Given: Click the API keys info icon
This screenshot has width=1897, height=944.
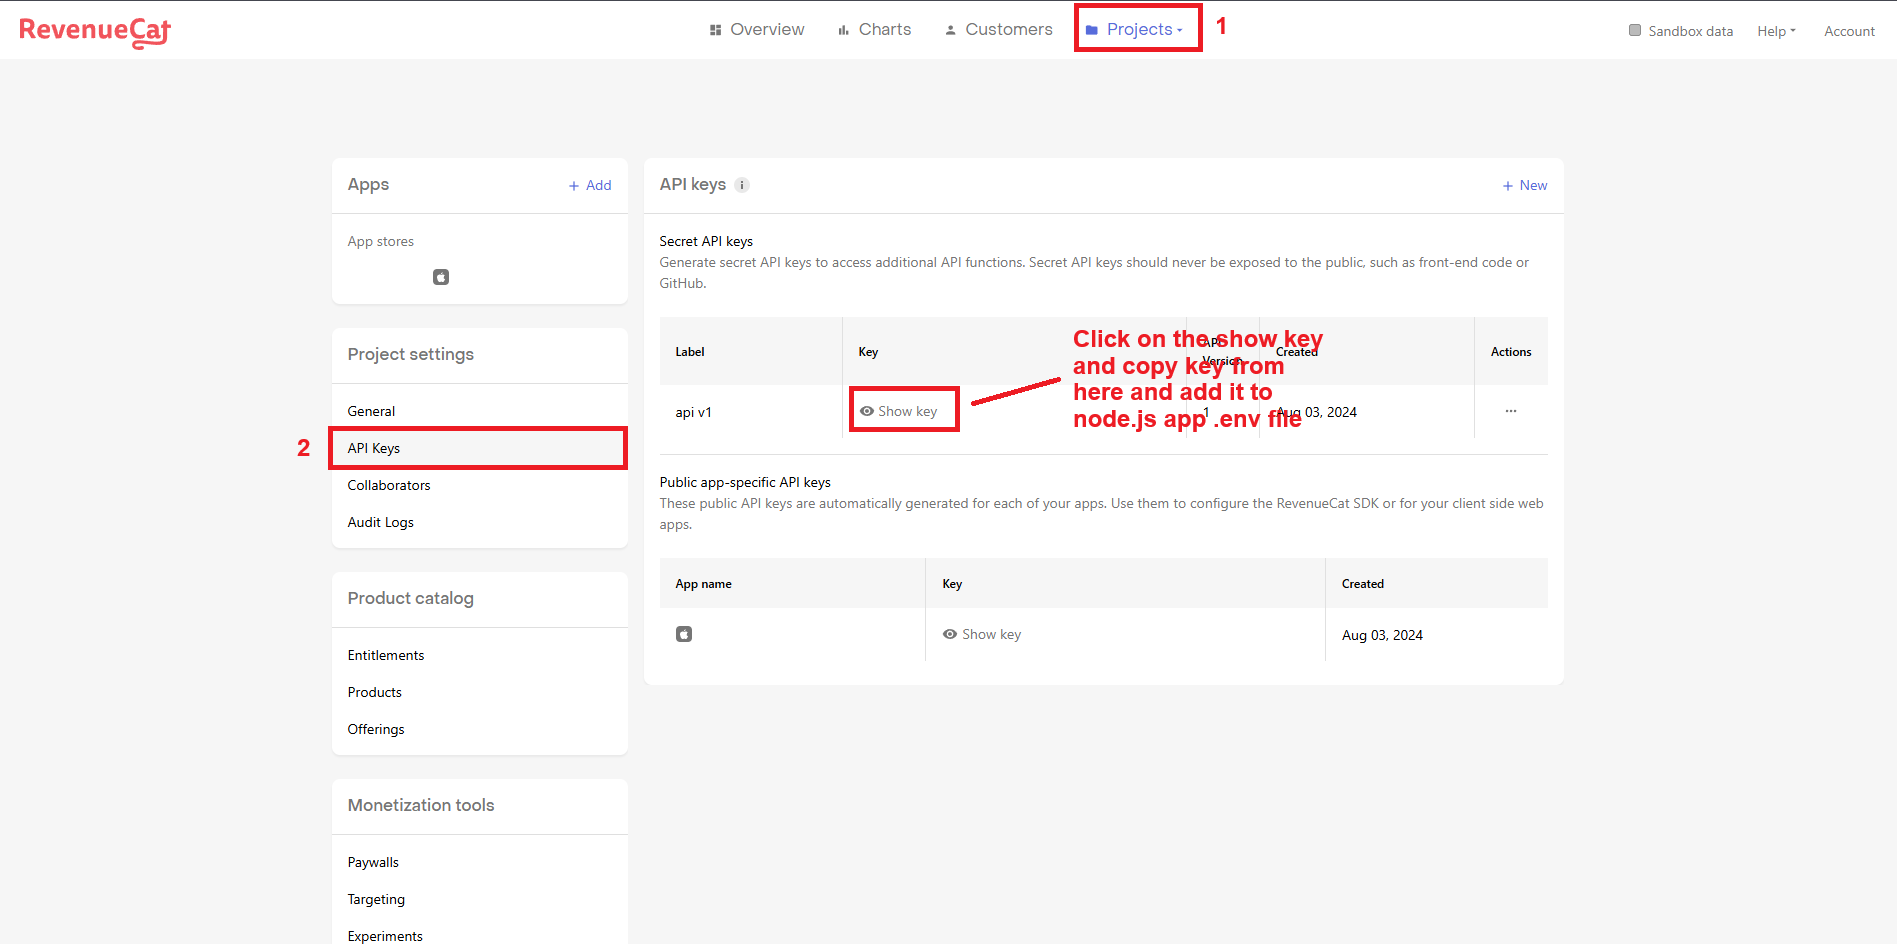Looking at the screenshot, I should [x=742, y=185].
